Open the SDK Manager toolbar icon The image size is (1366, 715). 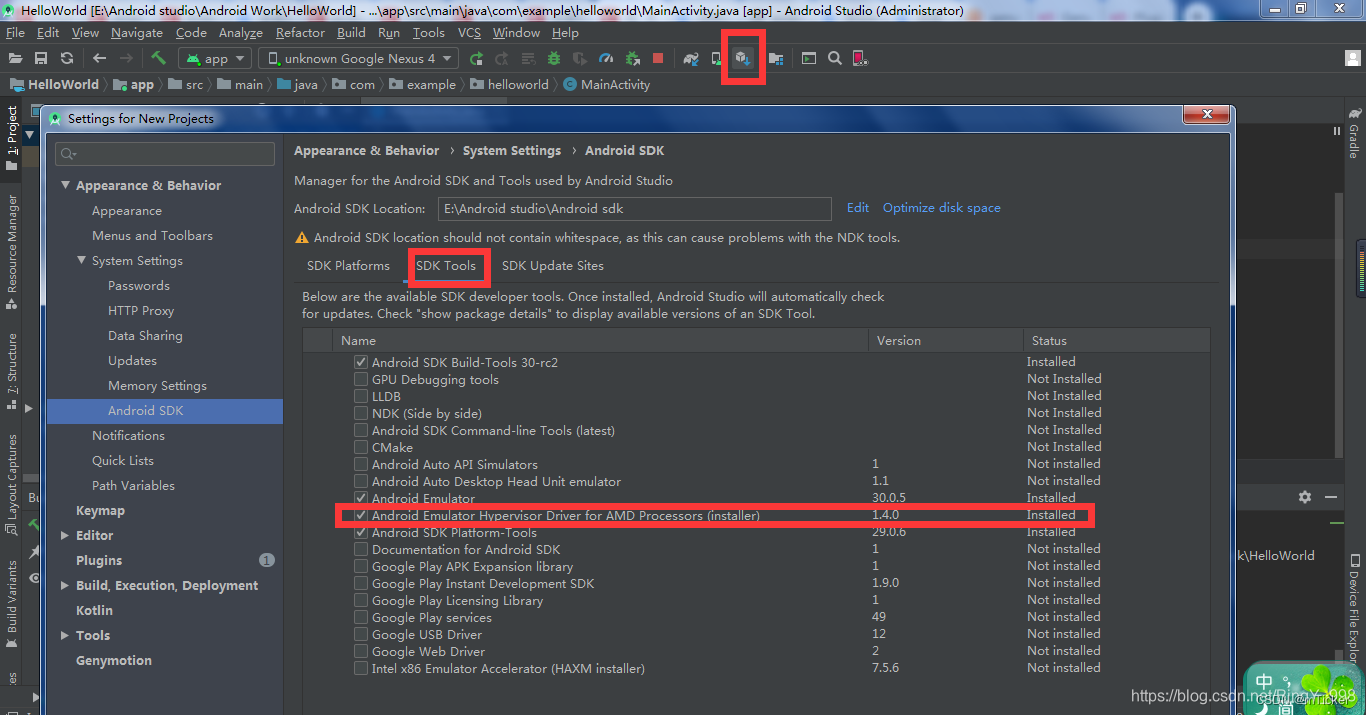click(x=743, y=59)
